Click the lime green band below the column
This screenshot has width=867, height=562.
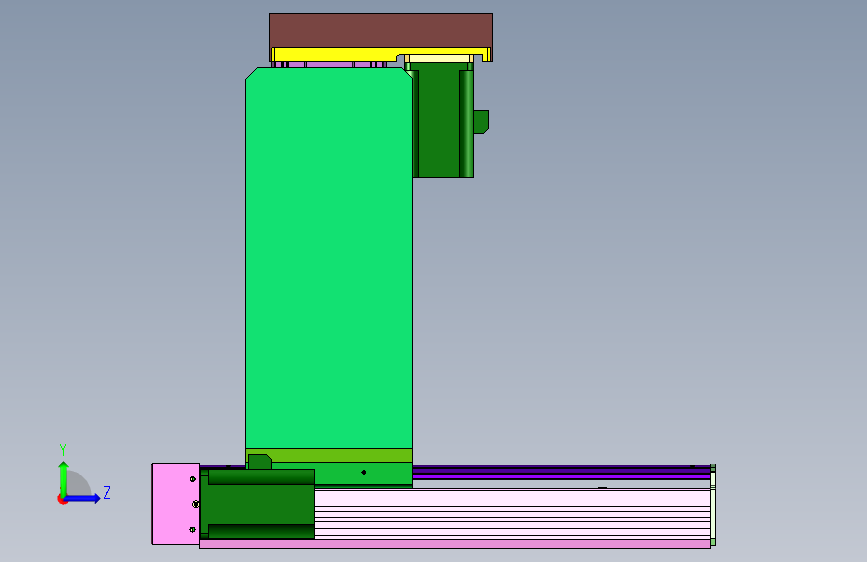(x=329, y=455)
